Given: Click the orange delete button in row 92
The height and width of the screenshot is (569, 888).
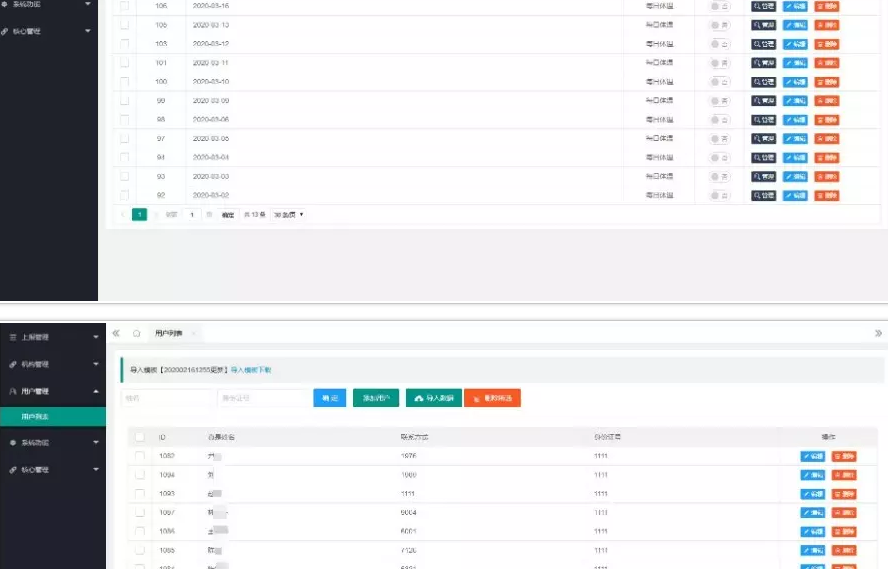Looking at the screenshot, I should click(x=827, y=195).
